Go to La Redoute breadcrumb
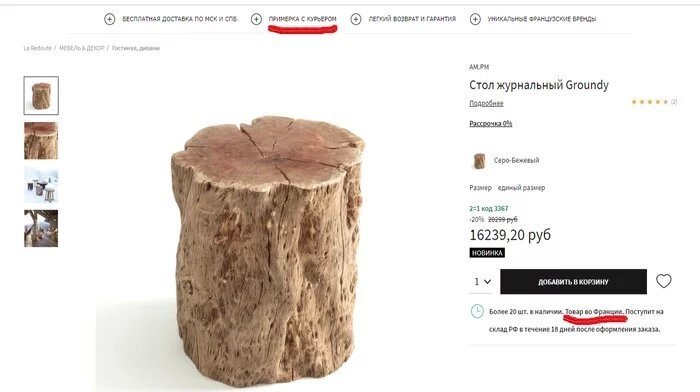Viewport: 700px width, 392px height. click(38, 48)
